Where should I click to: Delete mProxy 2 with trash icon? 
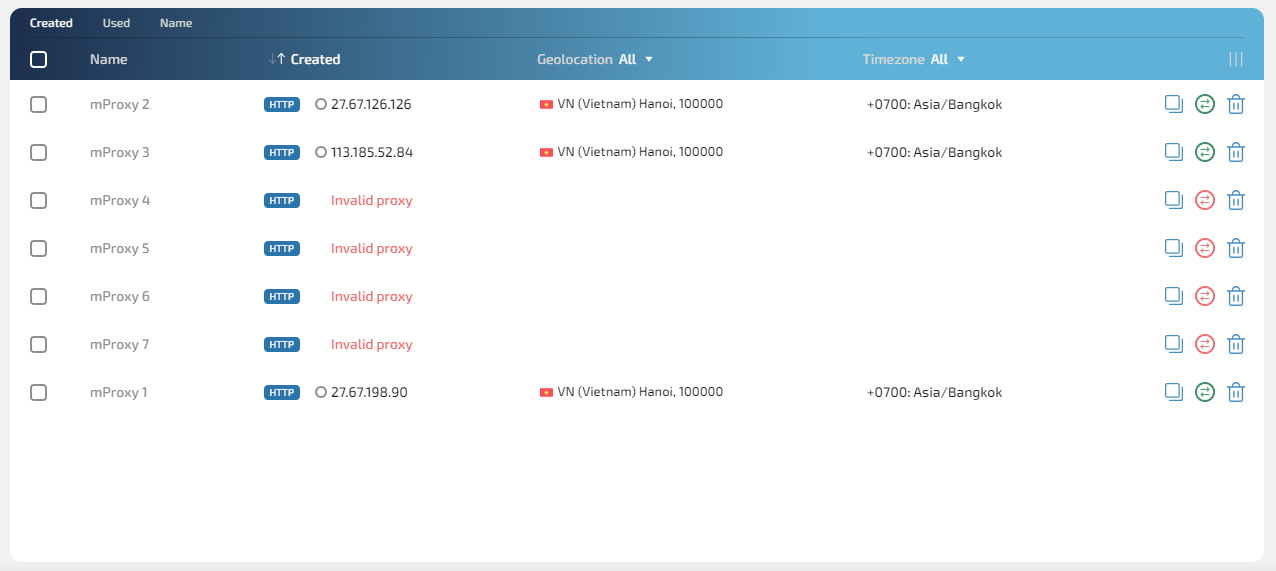point(1236,104)
